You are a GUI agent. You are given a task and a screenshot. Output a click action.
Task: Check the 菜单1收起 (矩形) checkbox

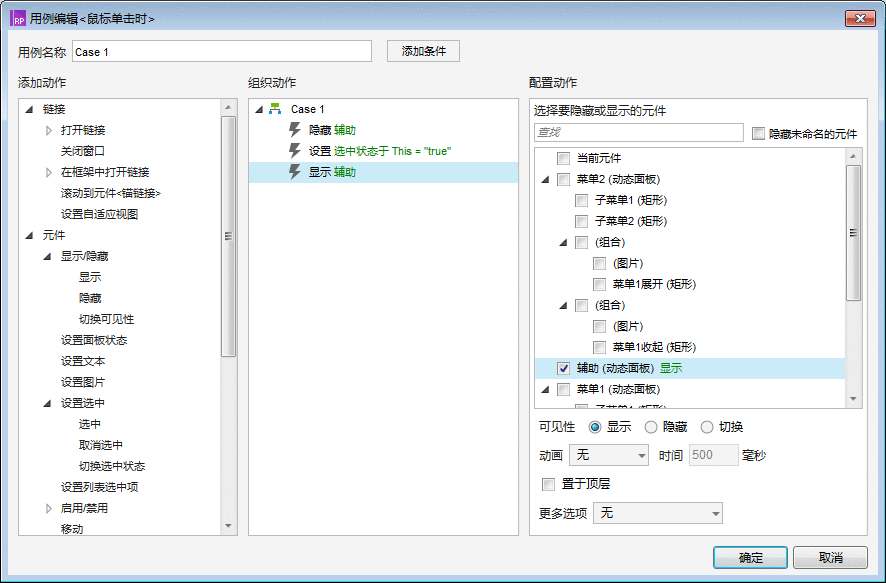[x=600, y=347]
